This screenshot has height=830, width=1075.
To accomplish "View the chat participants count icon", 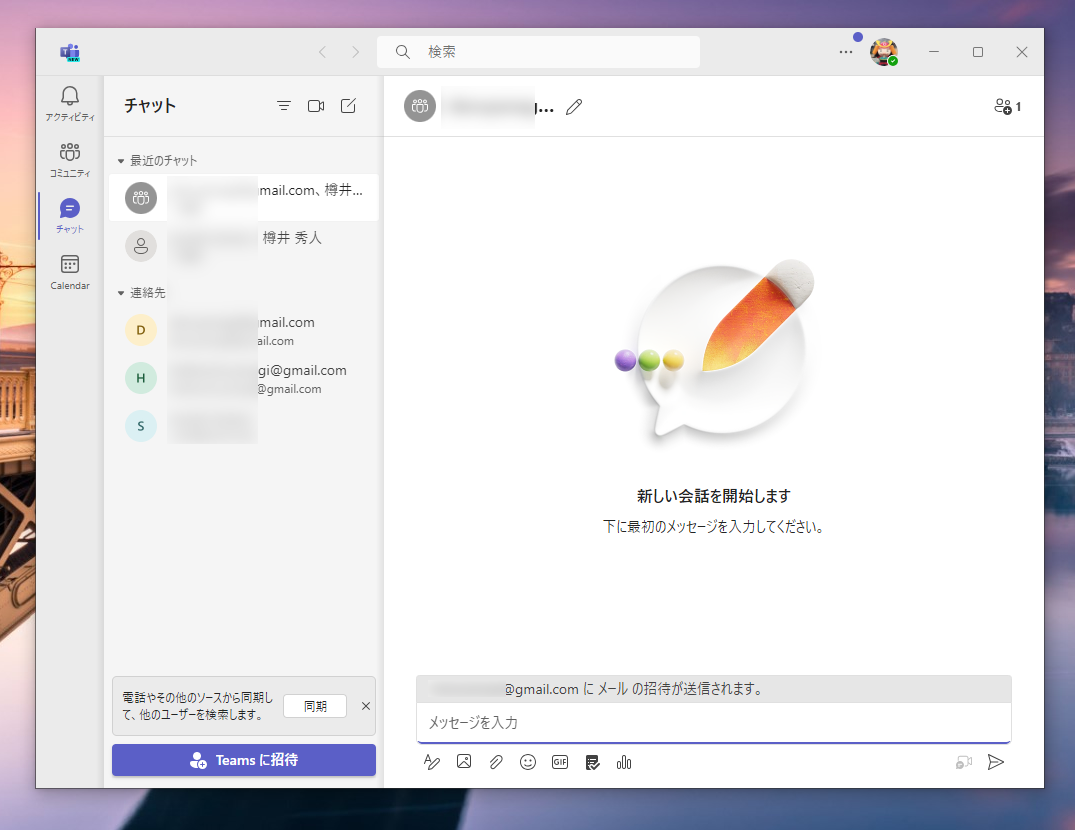I will coord(1006,105).
